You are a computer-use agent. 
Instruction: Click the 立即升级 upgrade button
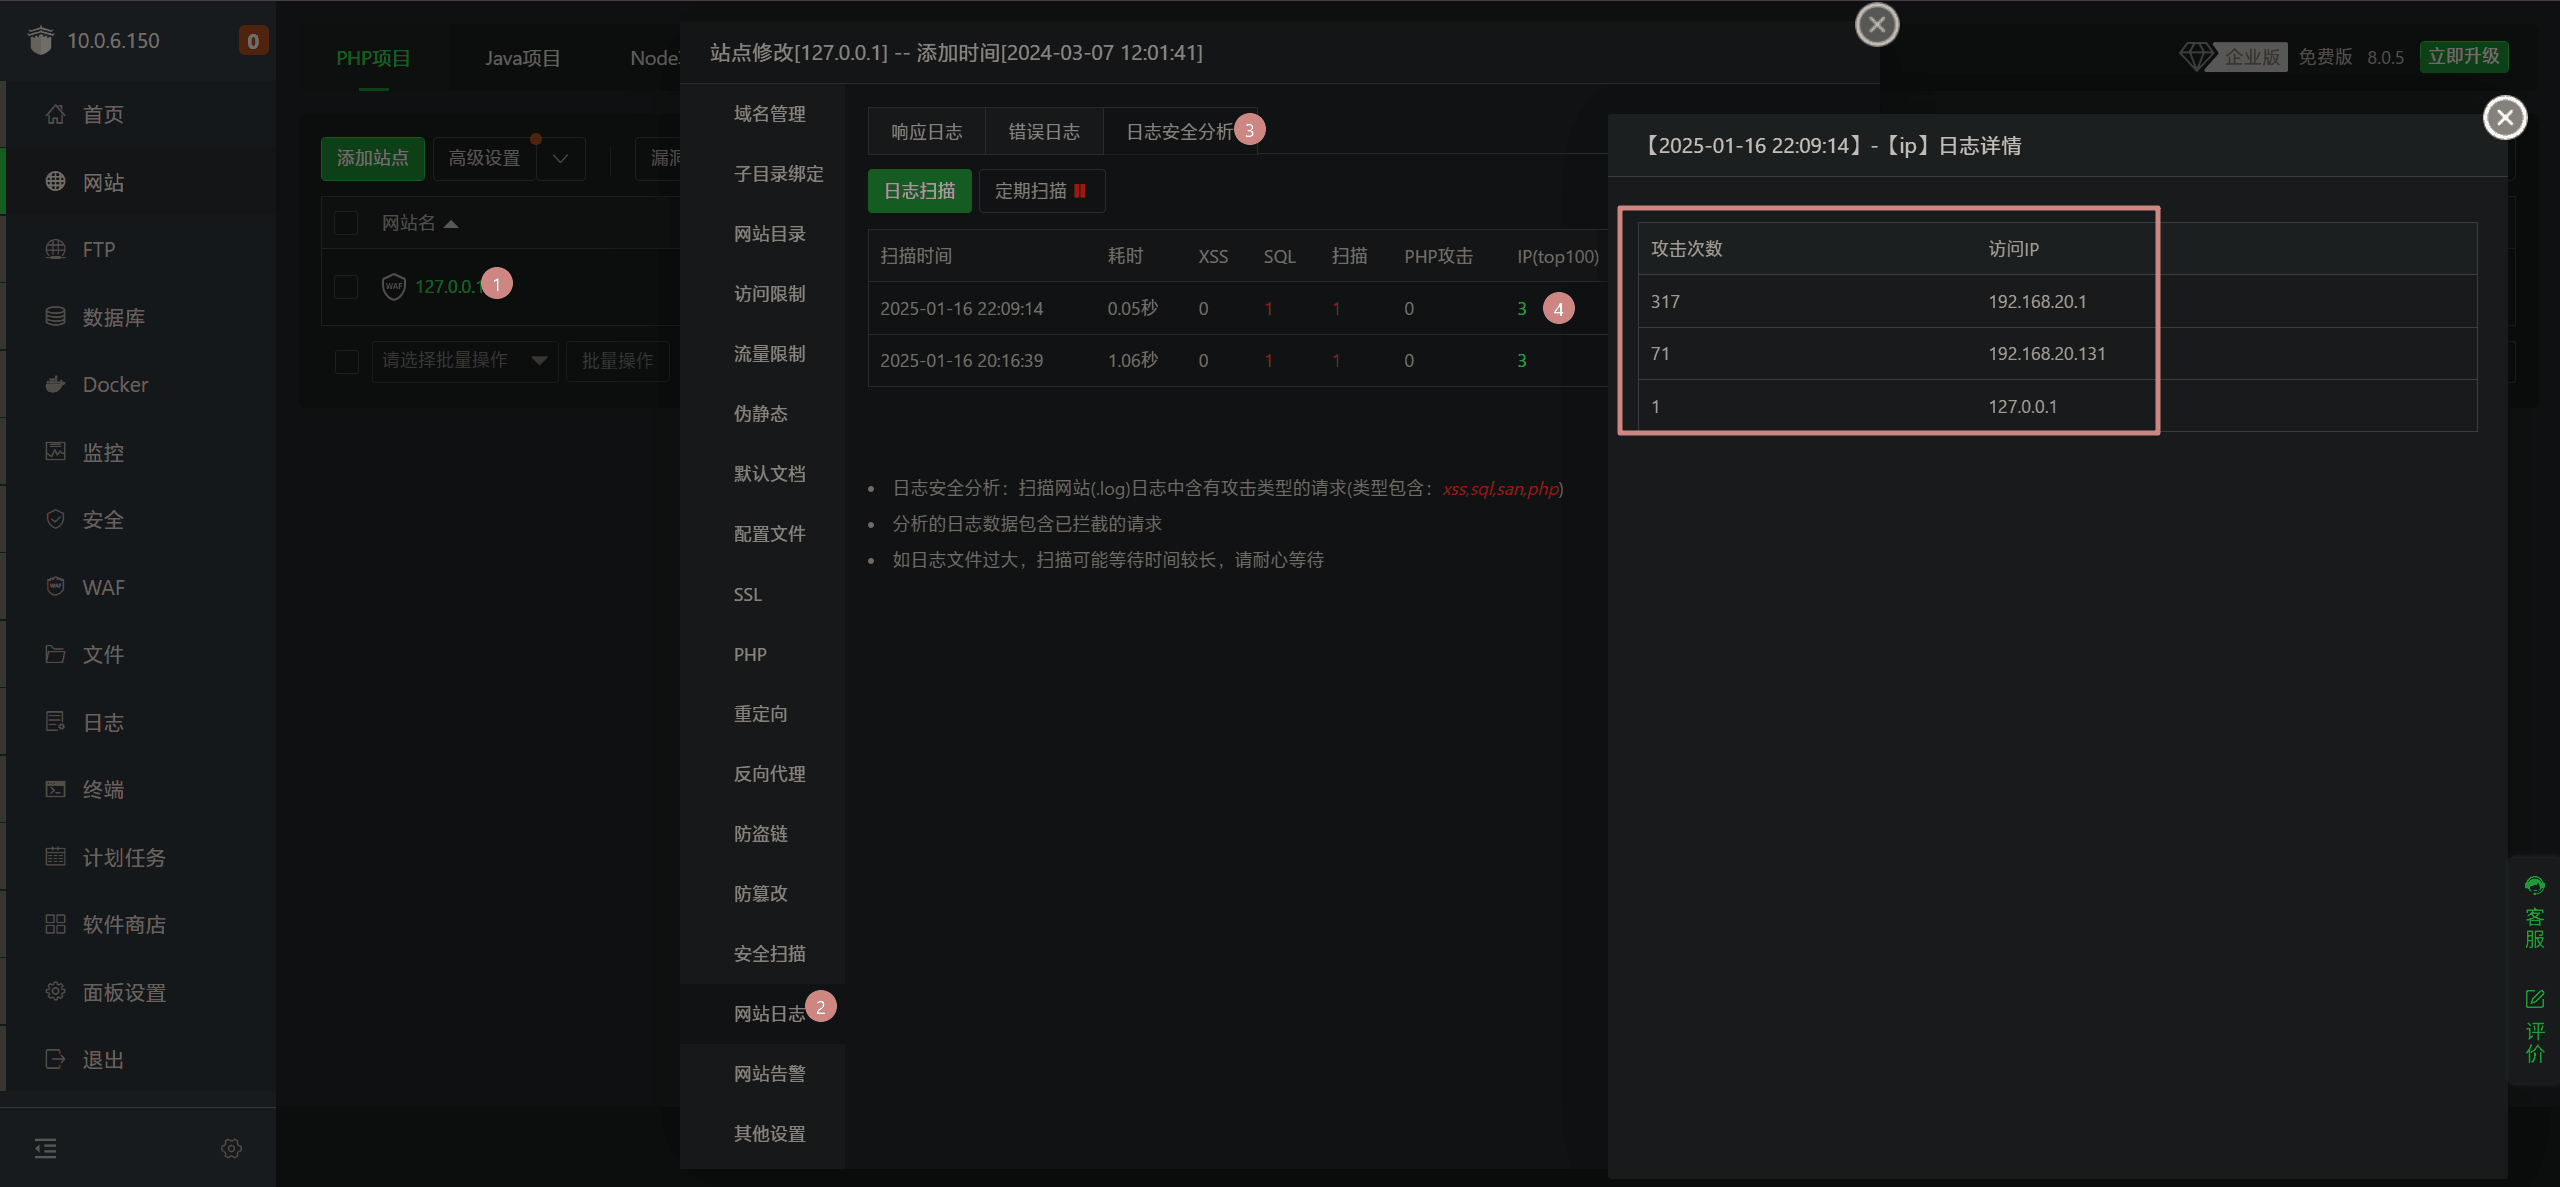click(2465, 56)
